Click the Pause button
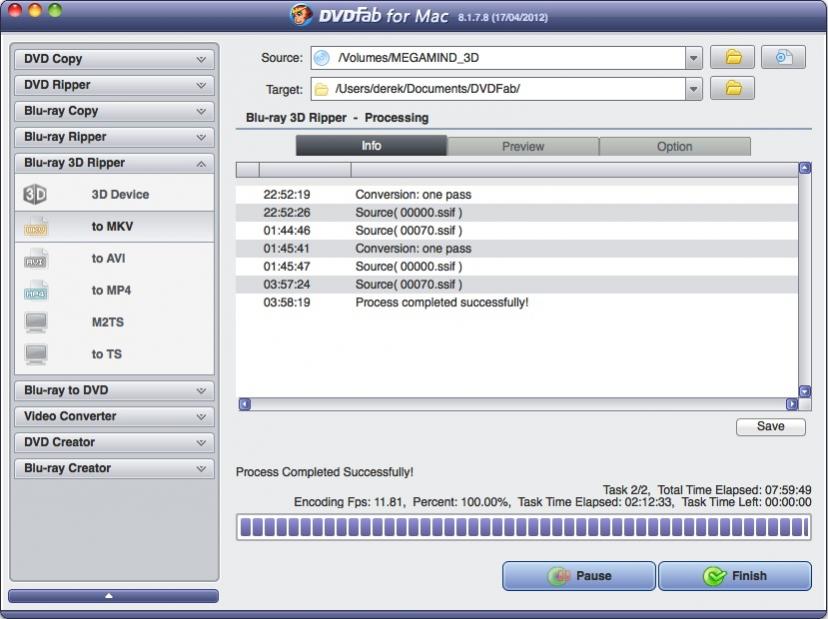Screen dimensions: 828x619 pyautogui.click(x=579, y=576)
